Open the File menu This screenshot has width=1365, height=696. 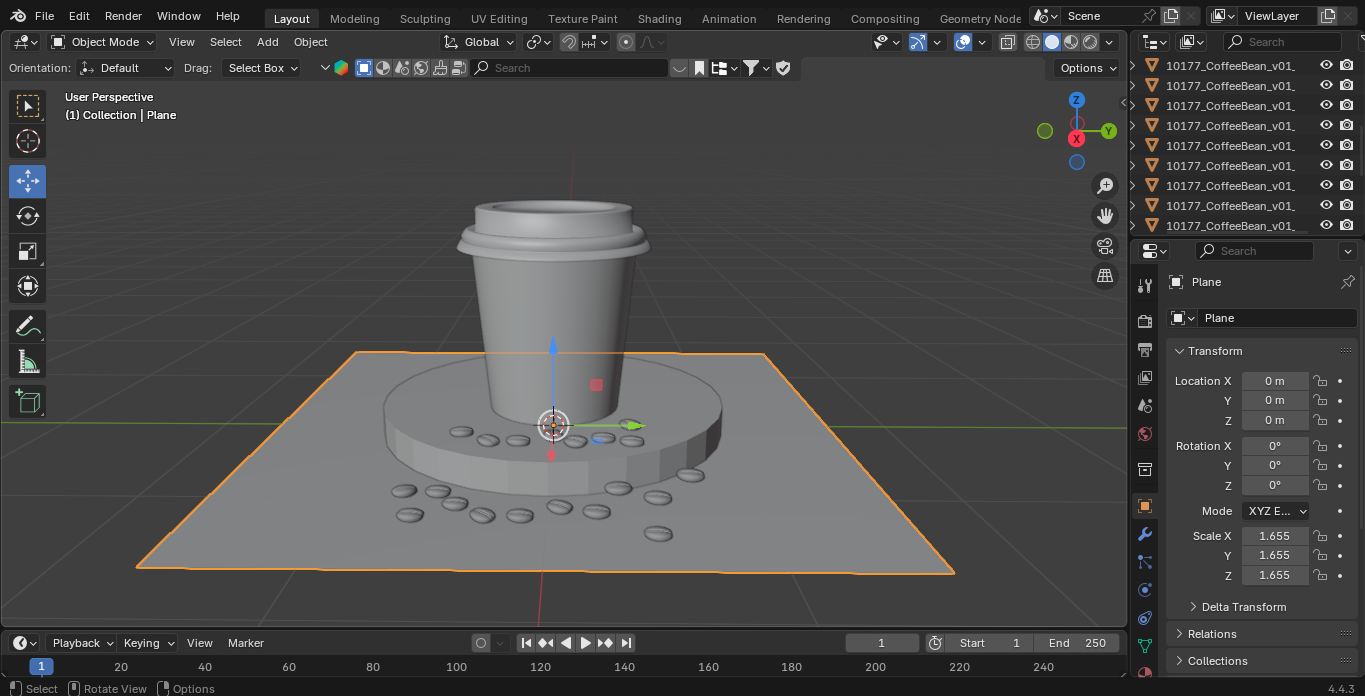(44, 16)
